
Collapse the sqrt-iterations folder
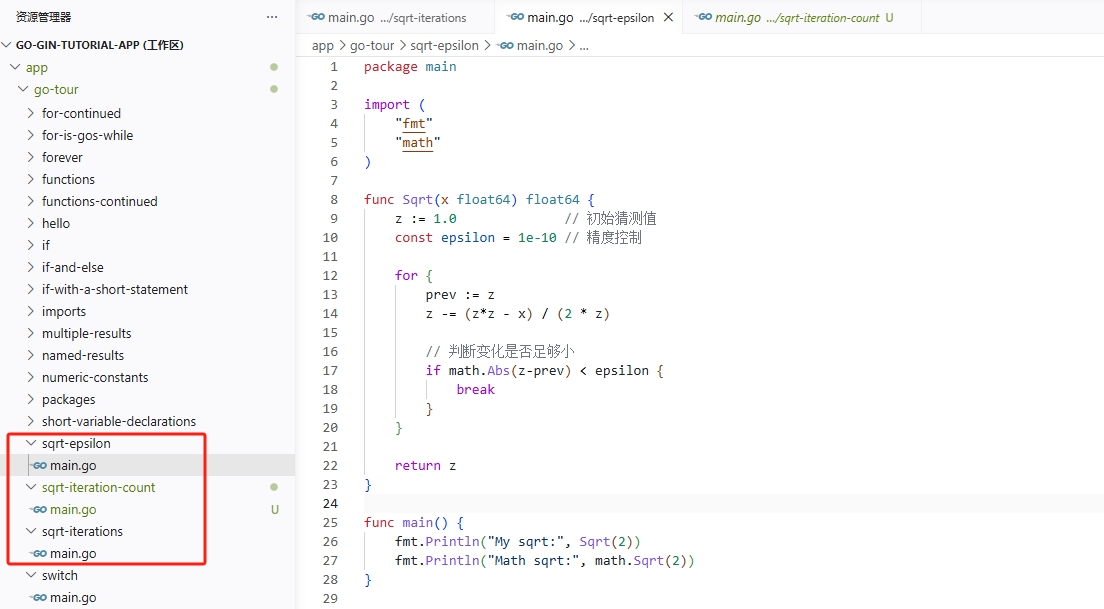(x=30, y=531)
